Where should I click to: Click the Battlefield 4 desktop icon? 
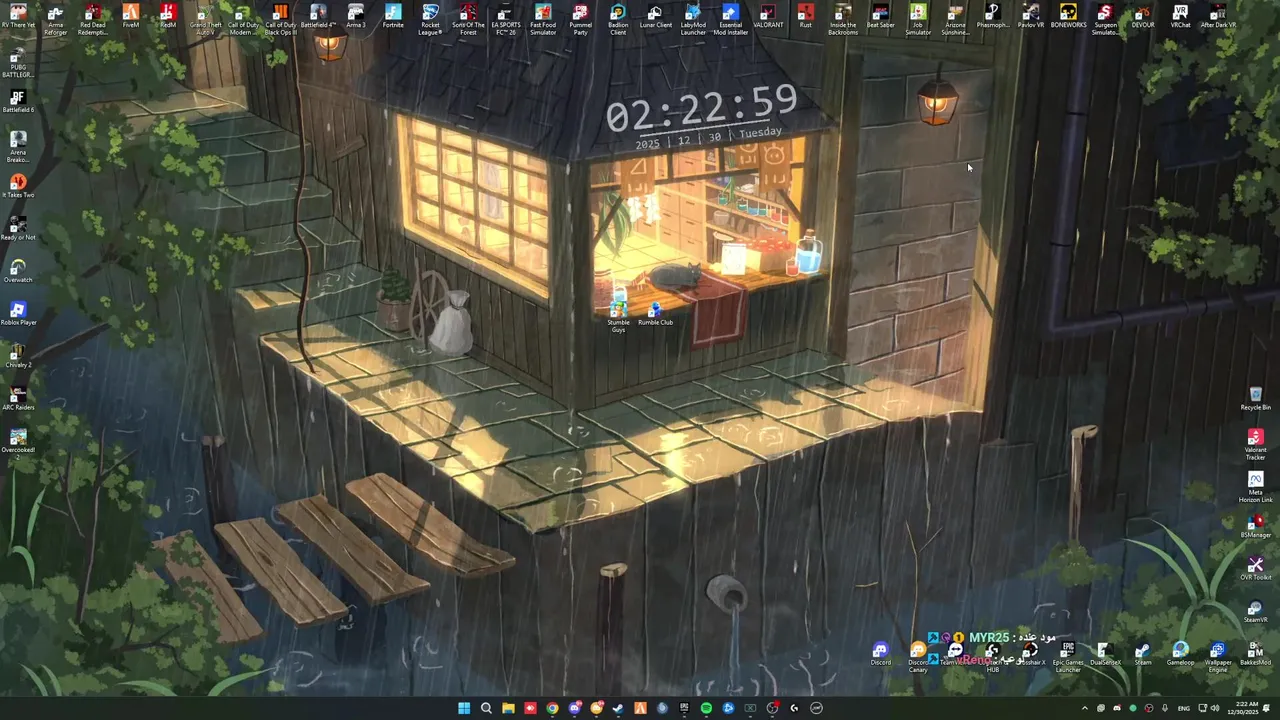318,17
